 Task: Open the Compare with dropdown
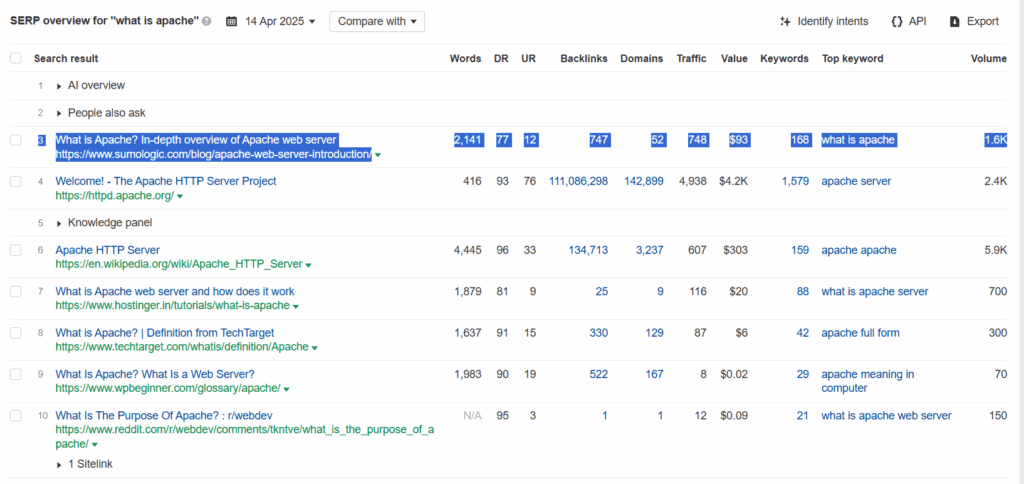(377, 21)
